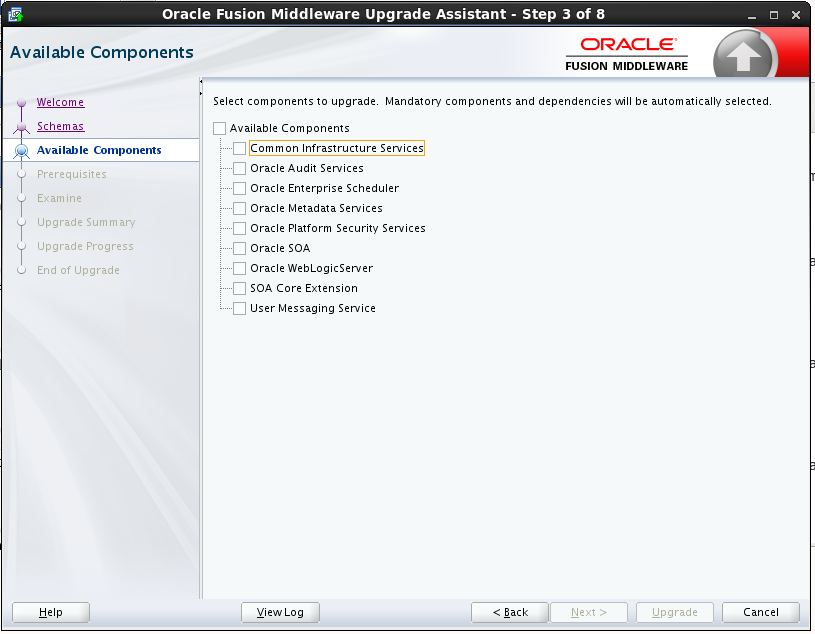The width and height of the screenshot is (815, 634).
Task: Click the Common Infrastructure Services label
Action: [337, 148]
